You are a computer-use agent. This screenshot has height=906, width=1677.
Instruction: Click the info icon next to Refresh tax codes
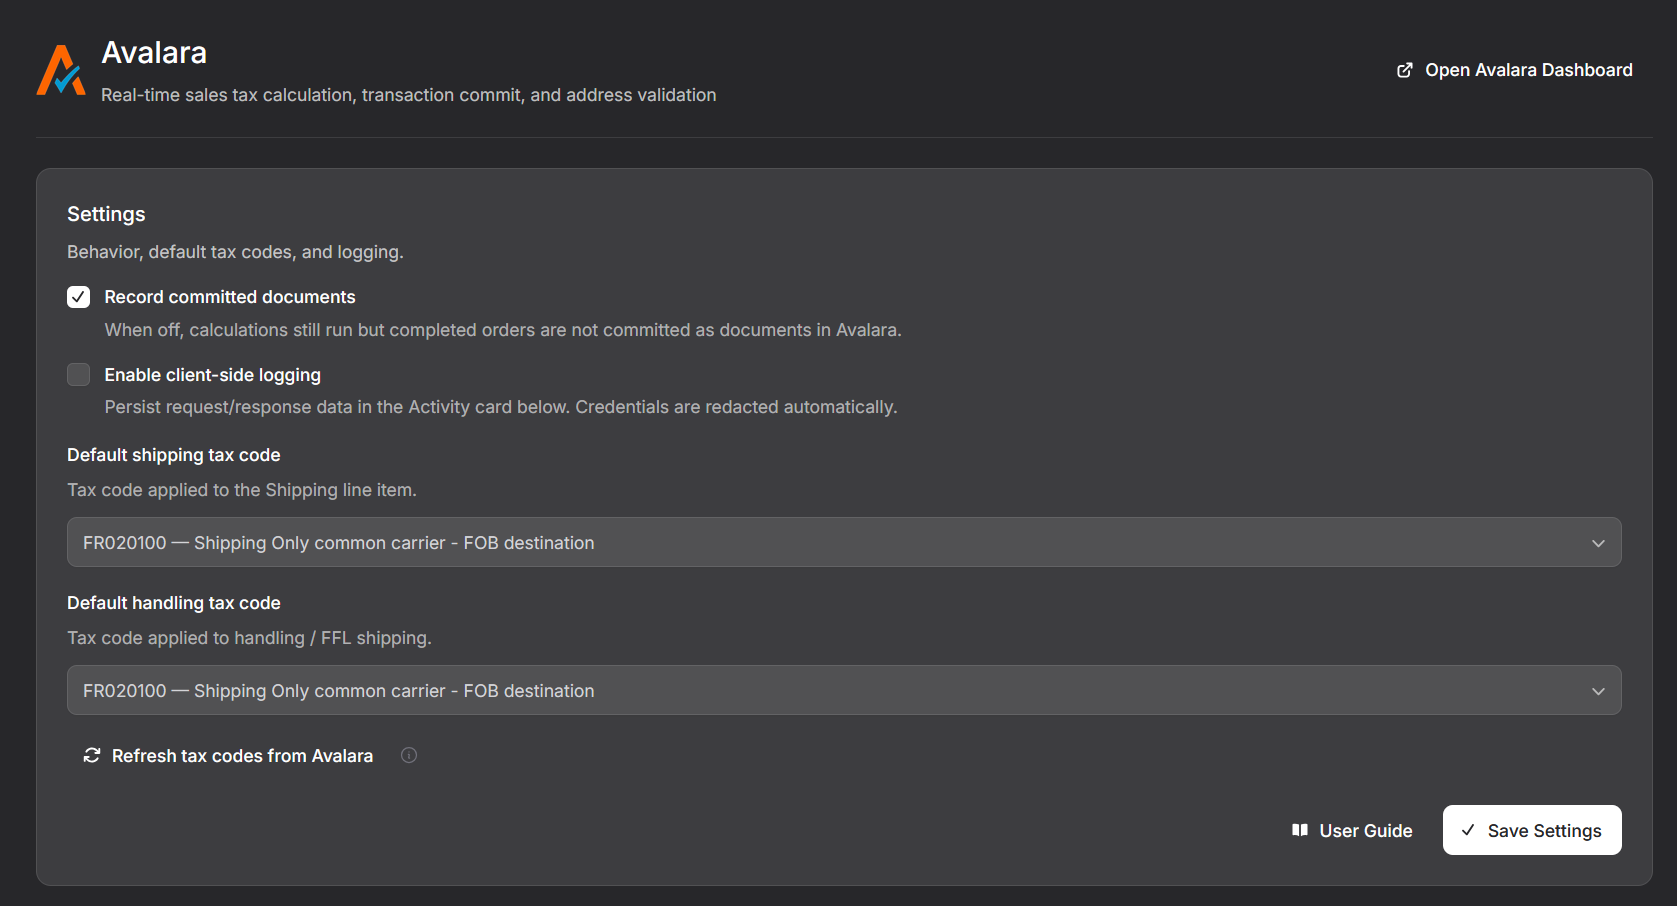(x=409, y=755)
